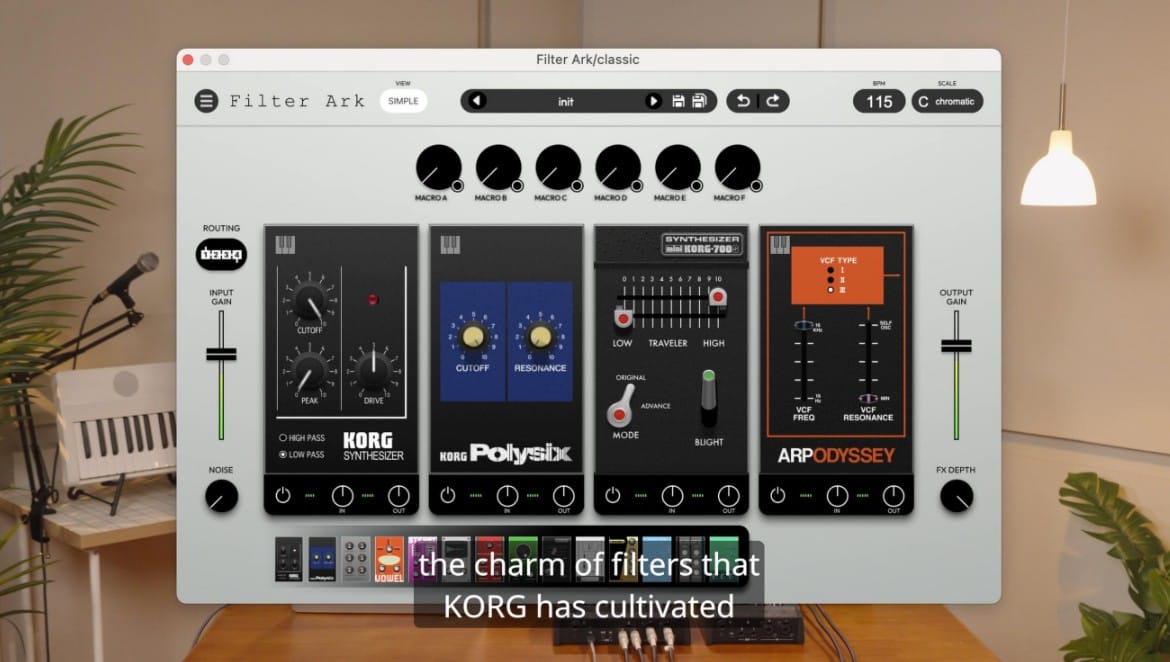1170x662 pixels.
Task: Select VCF TYPE III on ARP Odyssey
Action: pyautogui.click(x=830, y=290)
